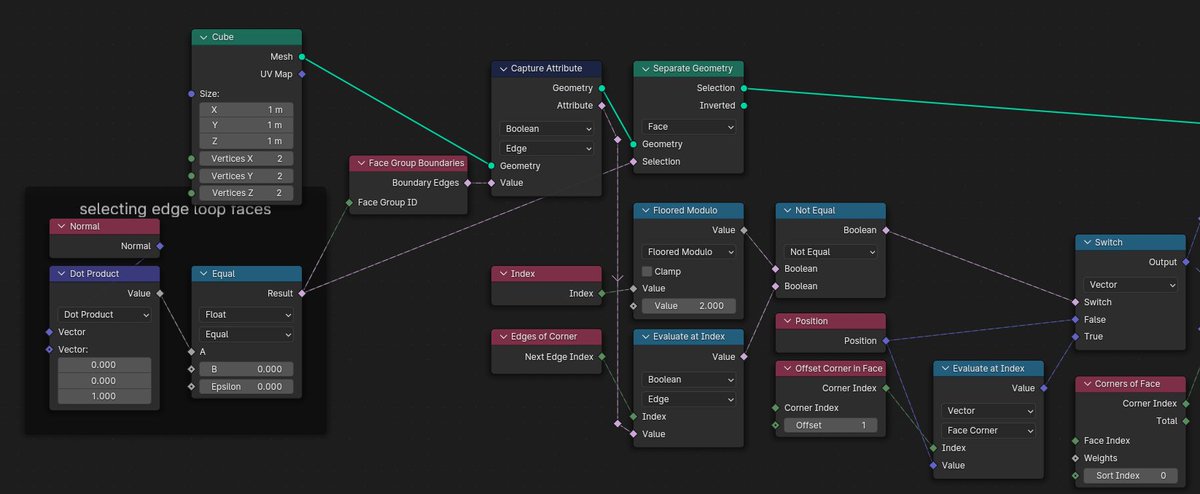Collapse the Index node
1200x494 pixels.
pyautogui.click(x=502, y=274)
